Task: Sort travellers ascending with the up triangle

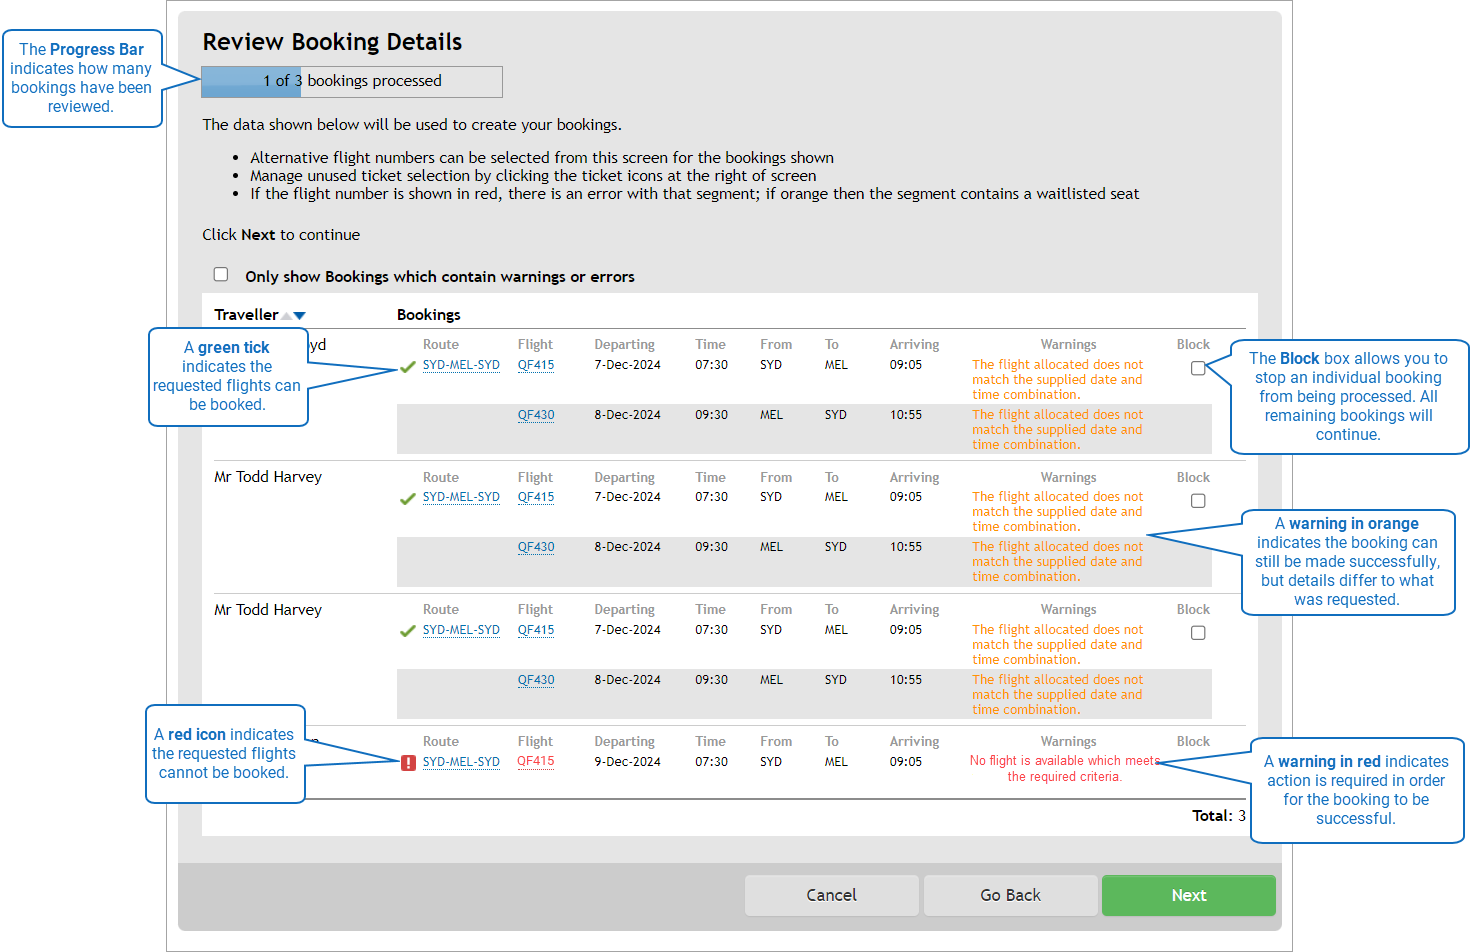Action: 287,314
